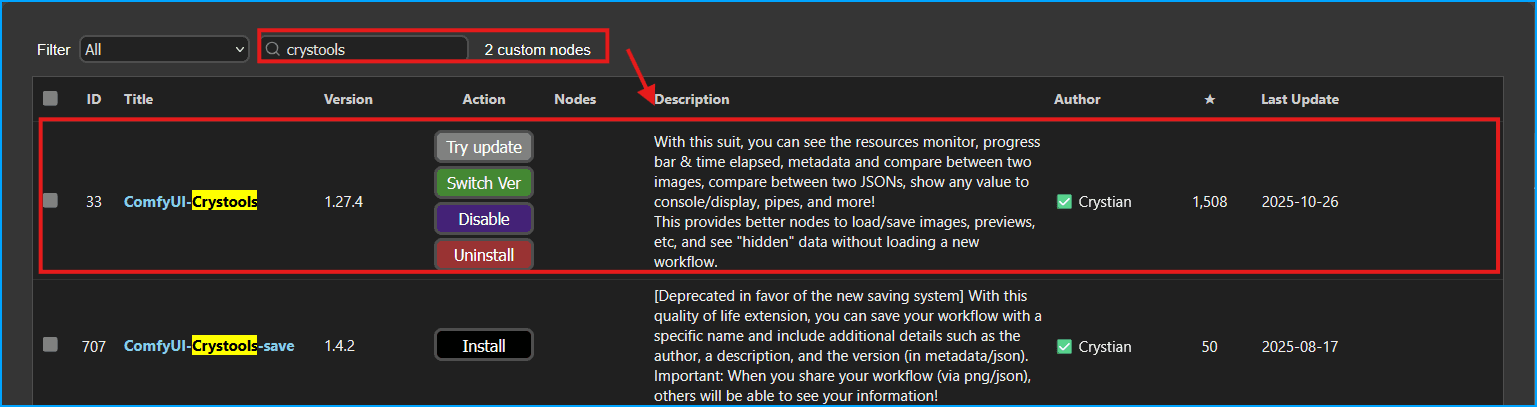
Task: Check the ComfyUI-Crystools-save row checkbox
Action: 50,345
